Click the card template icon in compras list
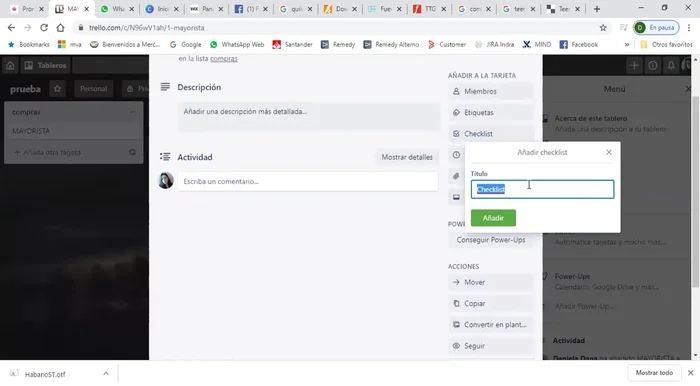The height and width of the screenshot is (386, 700). pyautogui.click(x=132, y=152)
